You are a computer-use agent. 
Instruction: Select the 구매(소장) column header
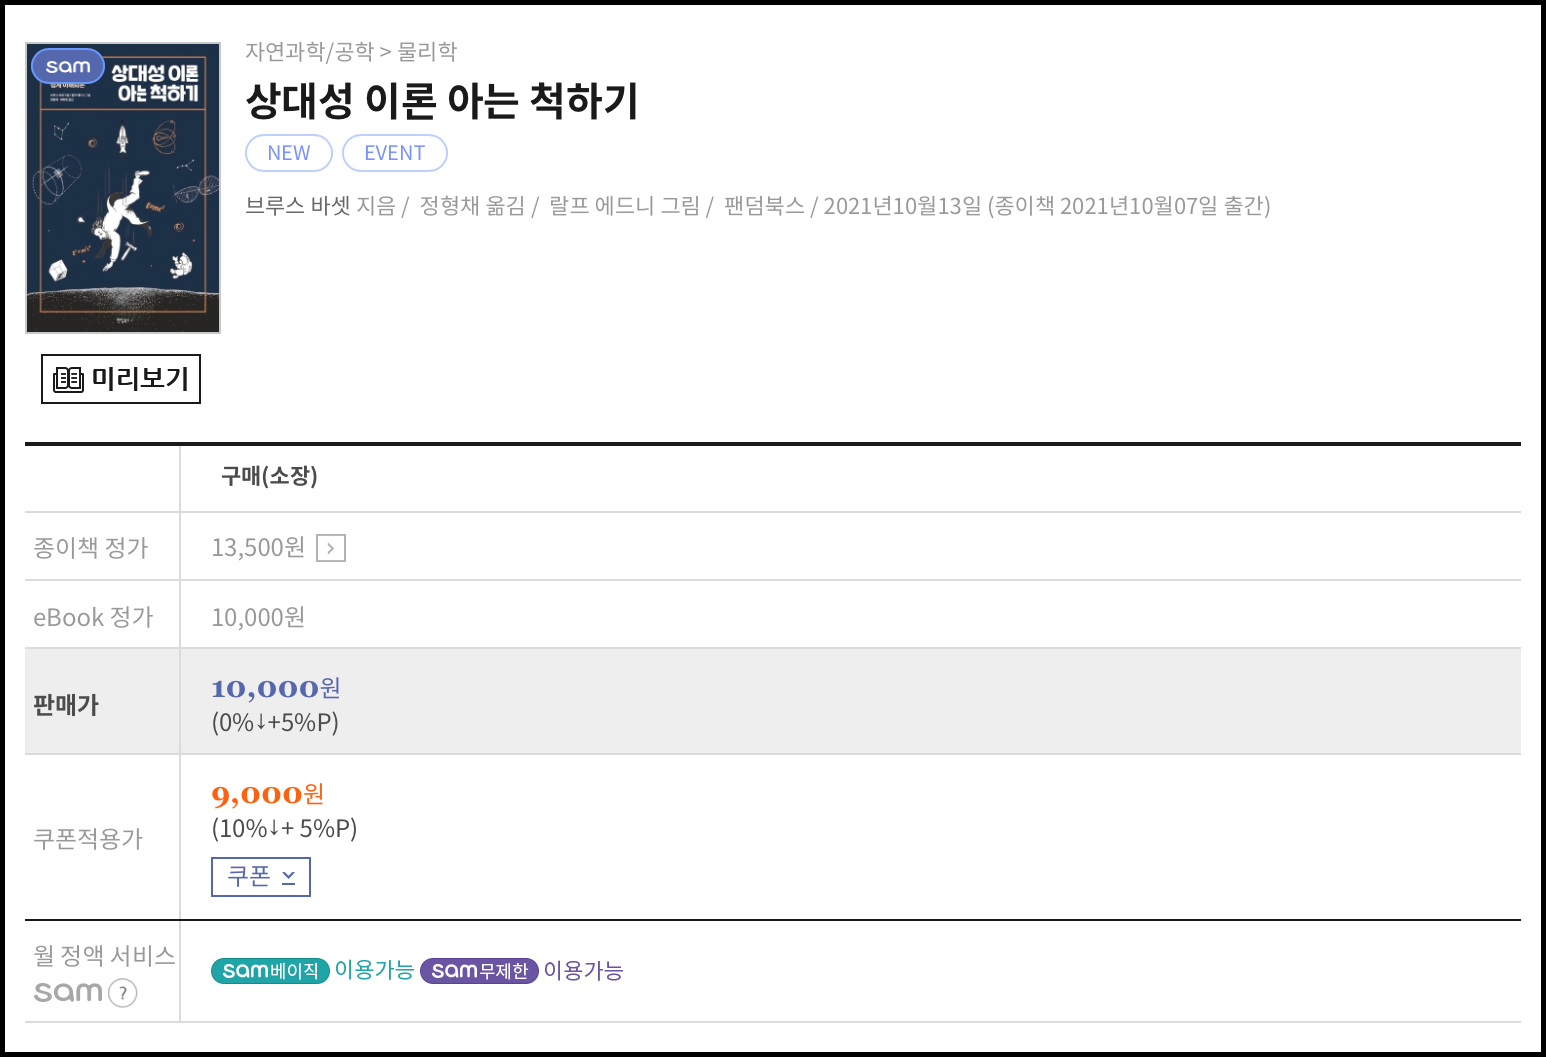point(269,476)
